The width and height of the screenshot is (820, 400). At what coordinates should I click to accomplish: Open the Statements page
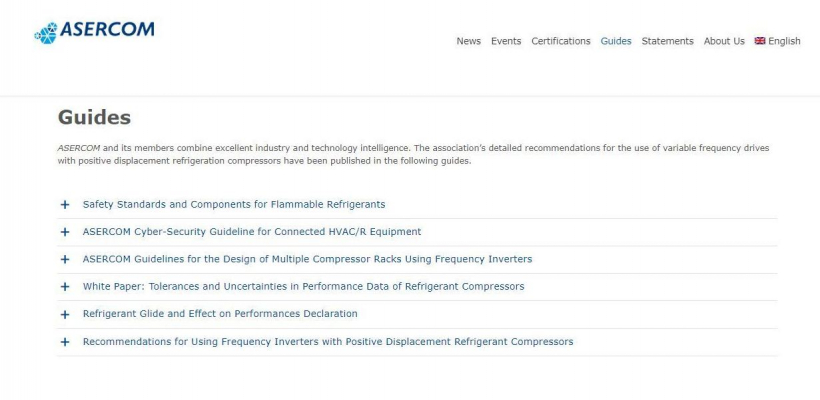[x=667, y=41]
